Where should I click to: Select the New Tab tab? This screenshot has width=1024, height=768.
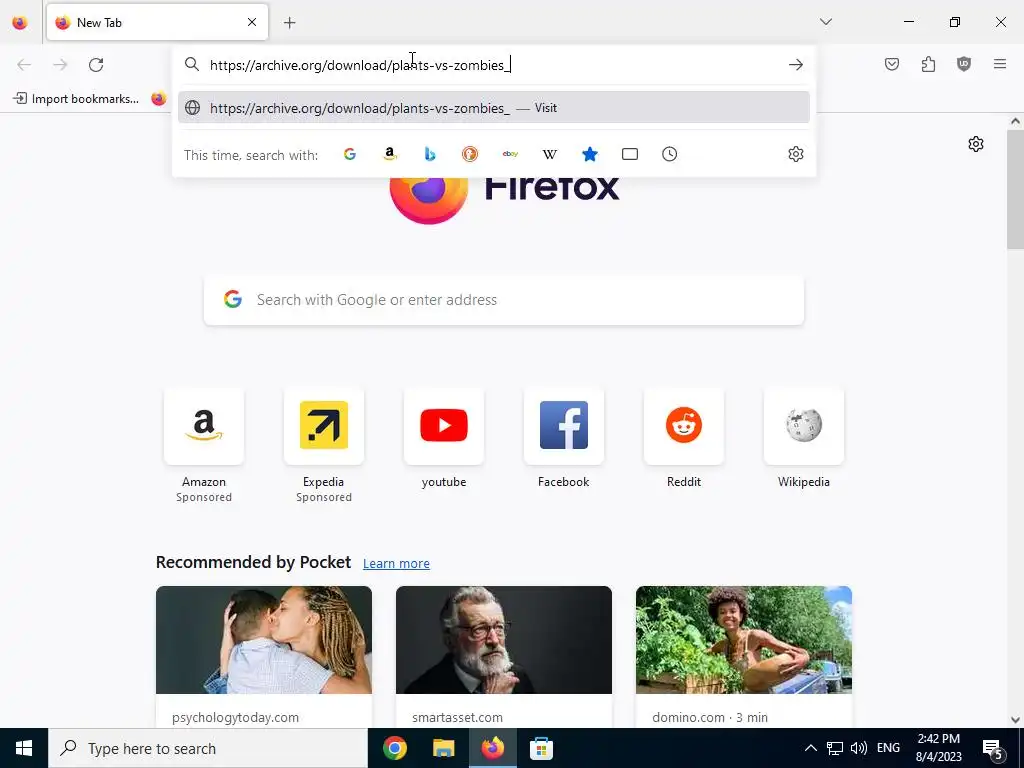(157, 22)
